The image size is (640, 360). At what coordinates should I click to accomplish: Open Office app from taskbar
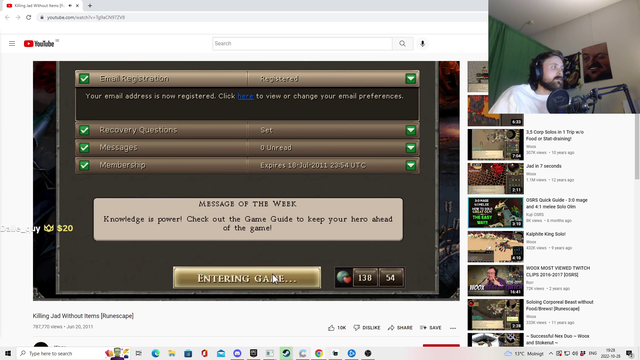[204, 353]
